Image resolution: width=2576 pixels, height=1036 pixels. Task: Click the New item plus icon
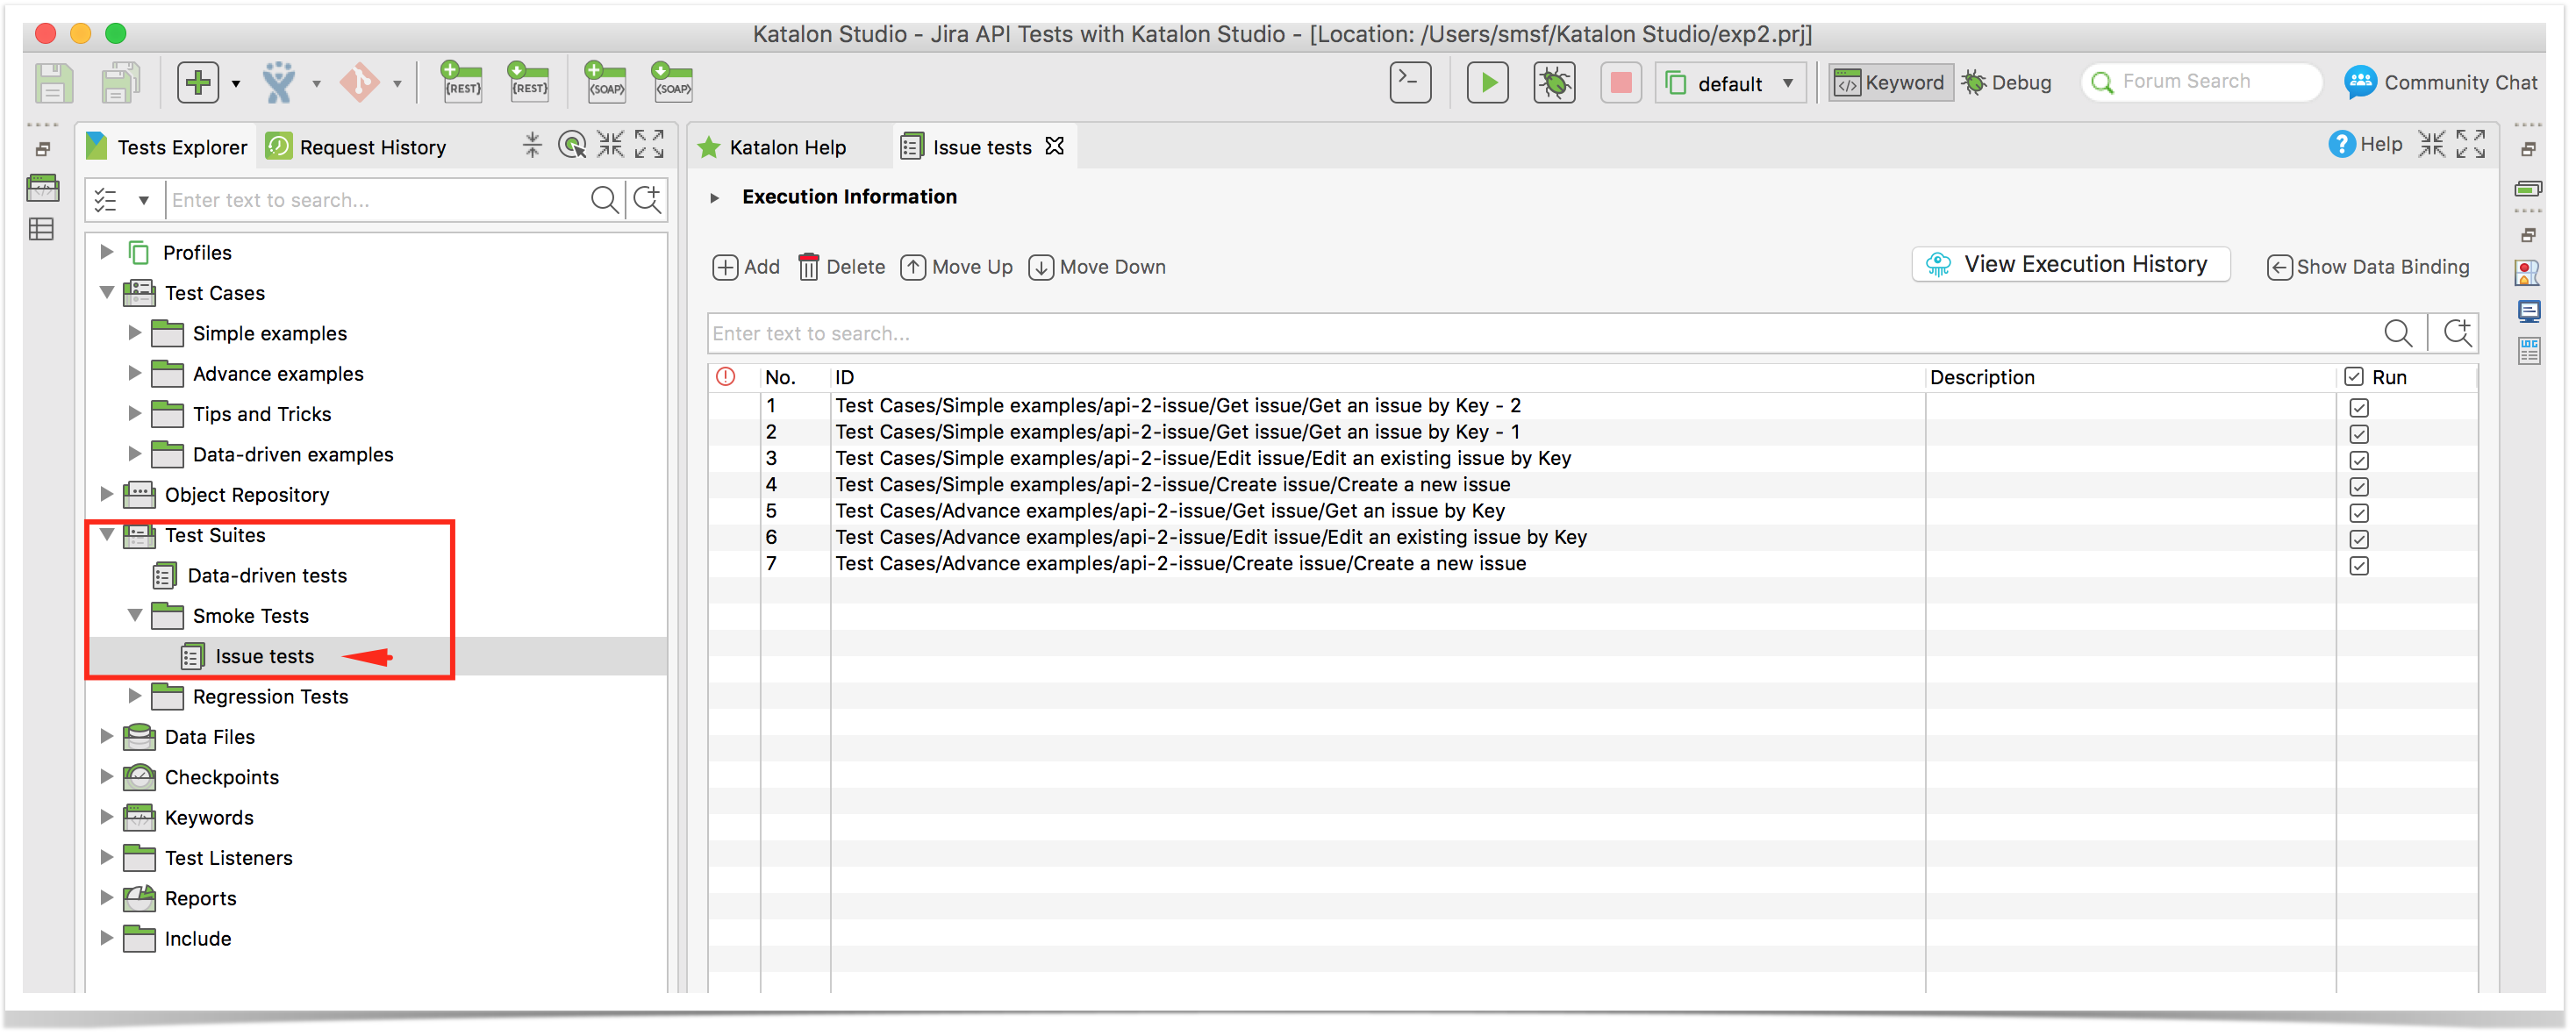(x=198, y=83)
